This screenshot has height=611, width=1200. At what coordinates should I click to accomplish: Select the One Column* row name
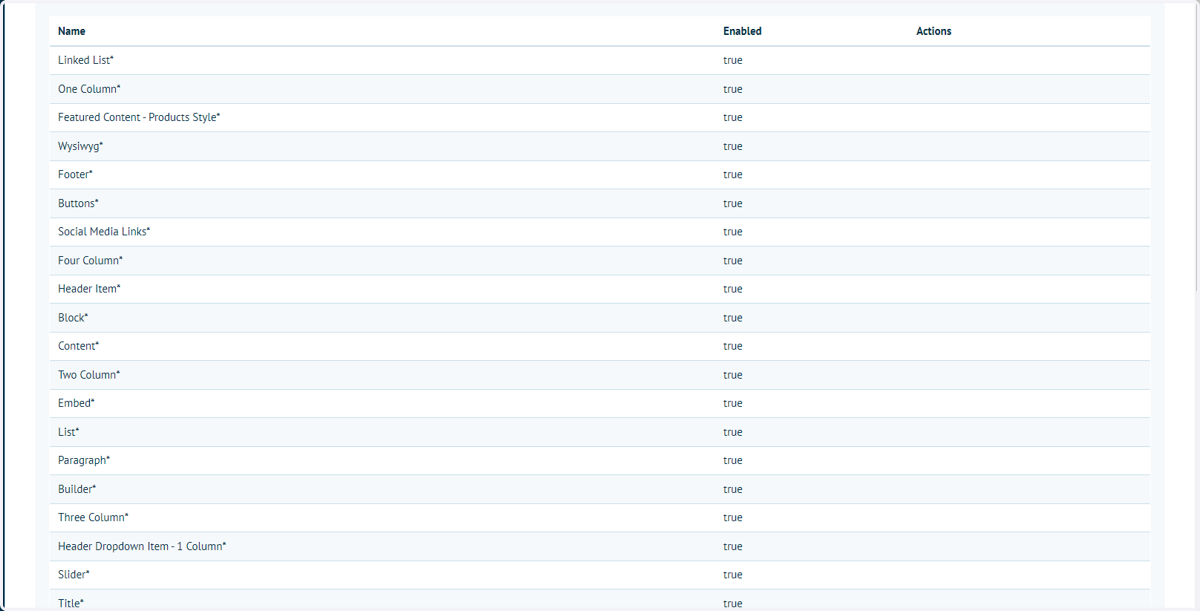(x=89, y=89)
